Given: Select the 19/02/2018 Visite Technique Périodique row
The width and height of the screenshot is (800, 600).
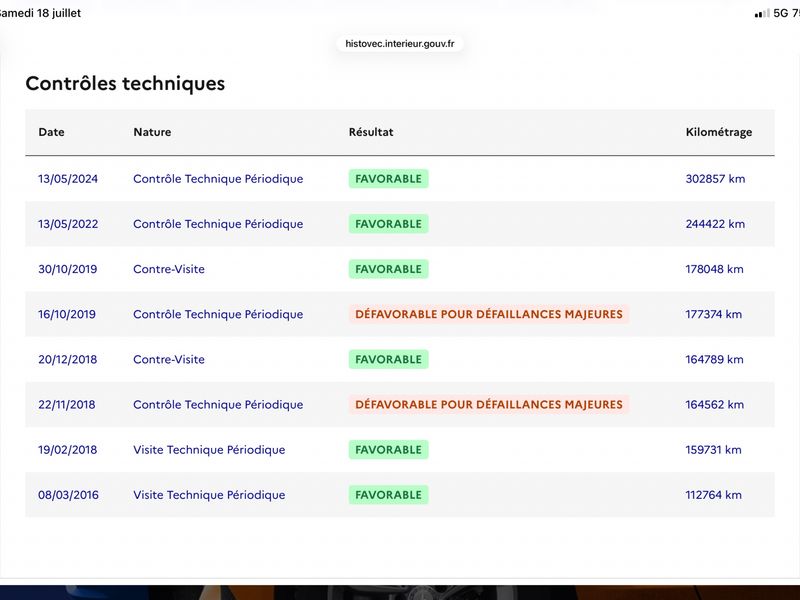Looking at the screenshot, I should (x=399, y=449).
